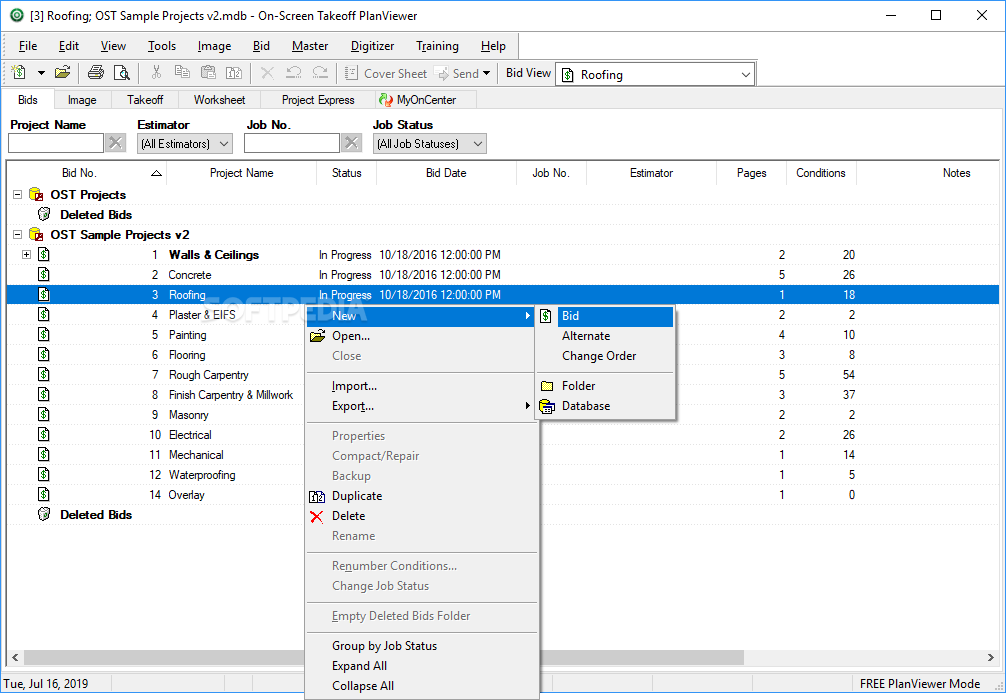Click the Print toolbar icon
Screen dimensions: 1006x700
click(x=96, y=73)
